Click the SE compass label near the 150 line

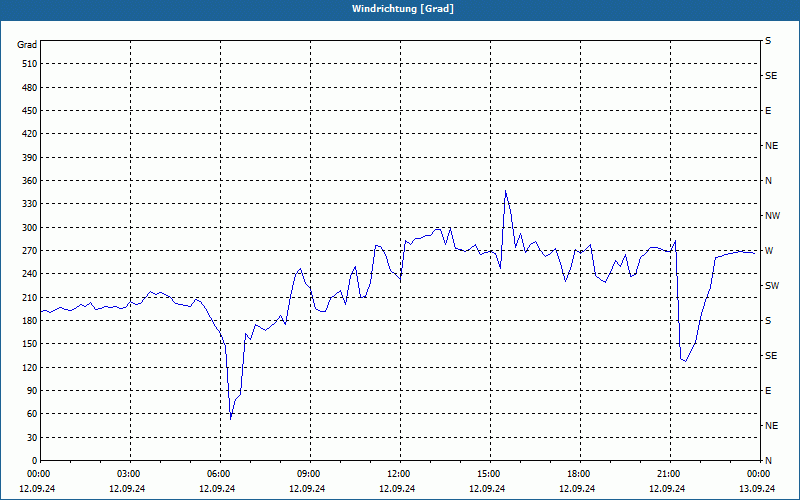coord(771,356)
